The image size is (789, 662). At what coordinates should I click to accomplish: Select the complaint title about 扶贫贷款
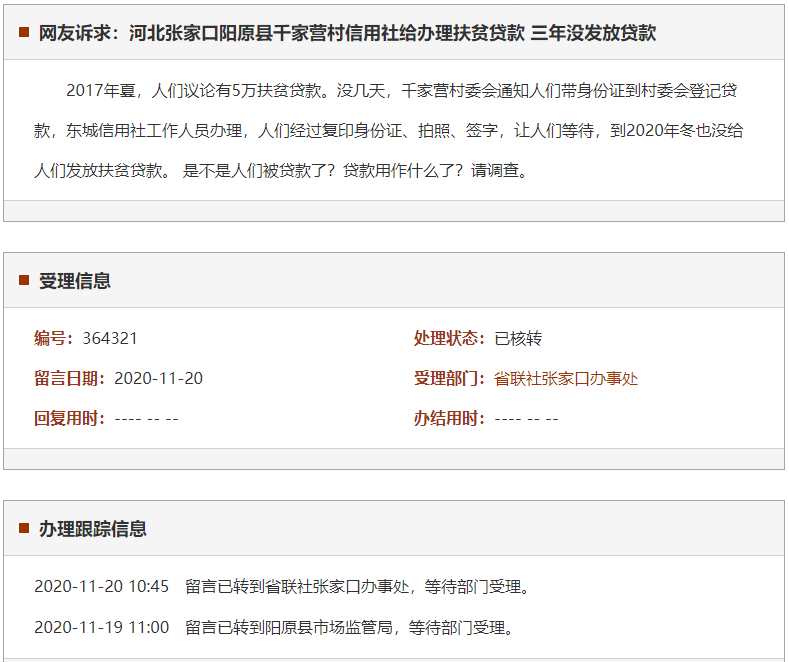coord(347,33)
